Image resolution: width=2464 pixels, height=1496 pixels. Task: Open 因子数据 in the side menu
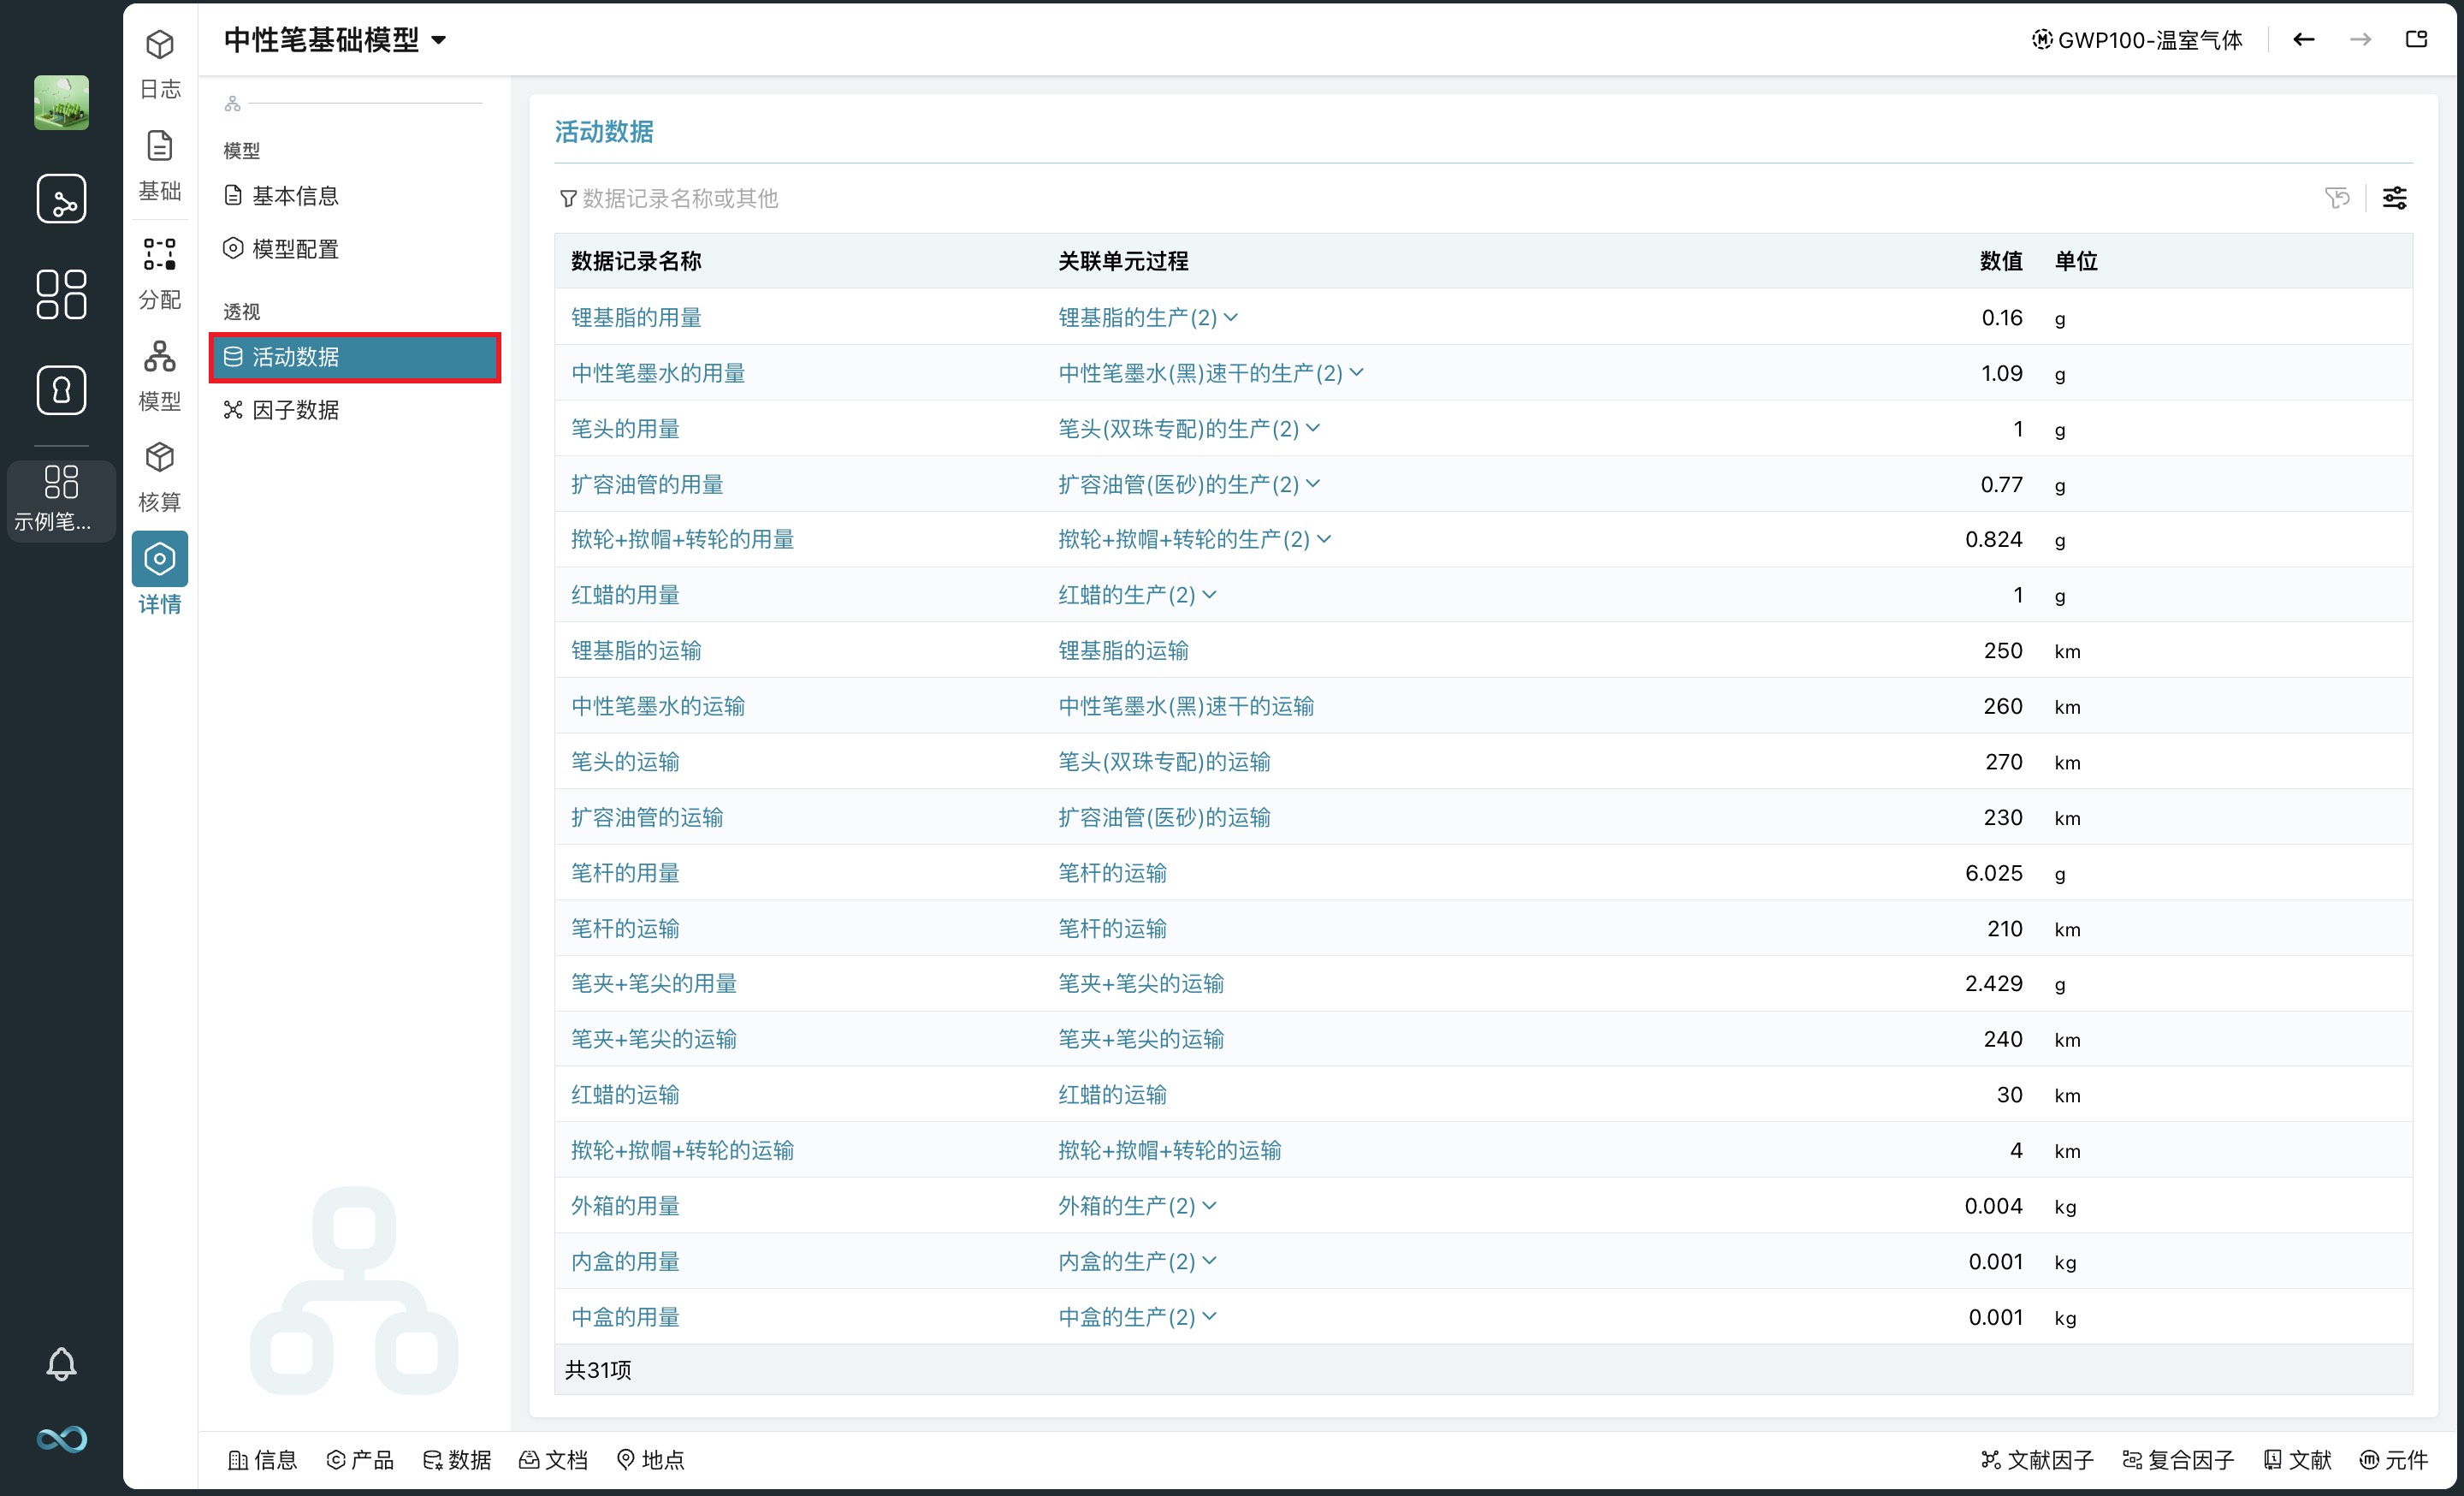(x=294, y=410)
